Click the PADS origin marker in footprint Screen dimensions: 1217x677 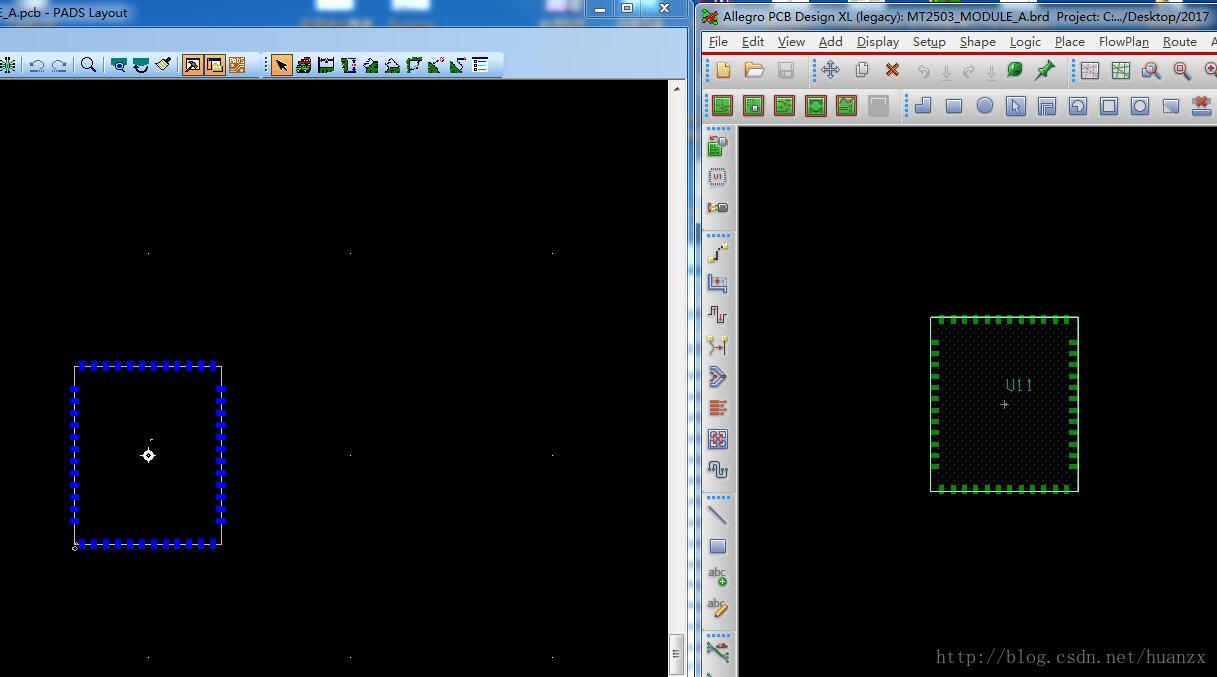tap(148, 455)
